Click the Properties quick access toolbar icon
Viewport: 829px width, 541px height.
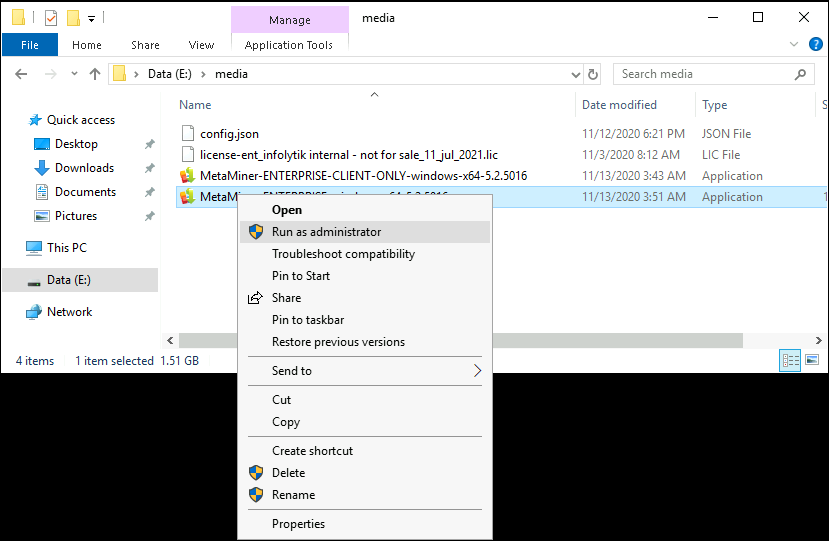click(51, 18)
